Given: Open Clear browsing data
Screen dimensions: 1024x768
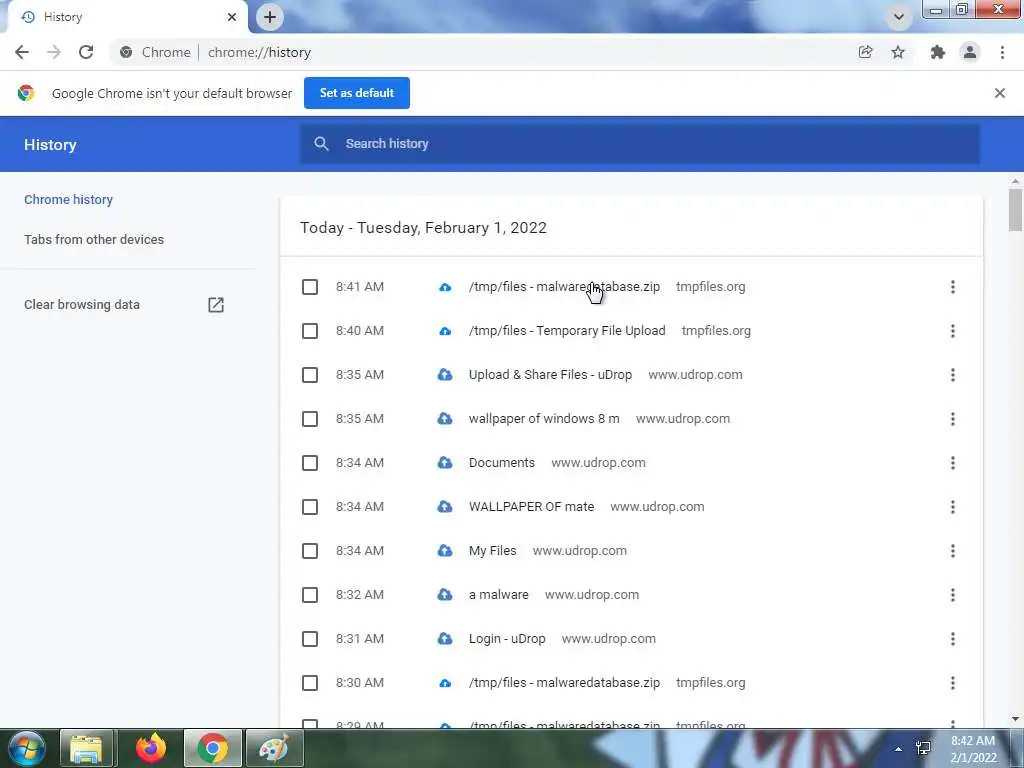Looking at the screenshot, I should (82, 304).
